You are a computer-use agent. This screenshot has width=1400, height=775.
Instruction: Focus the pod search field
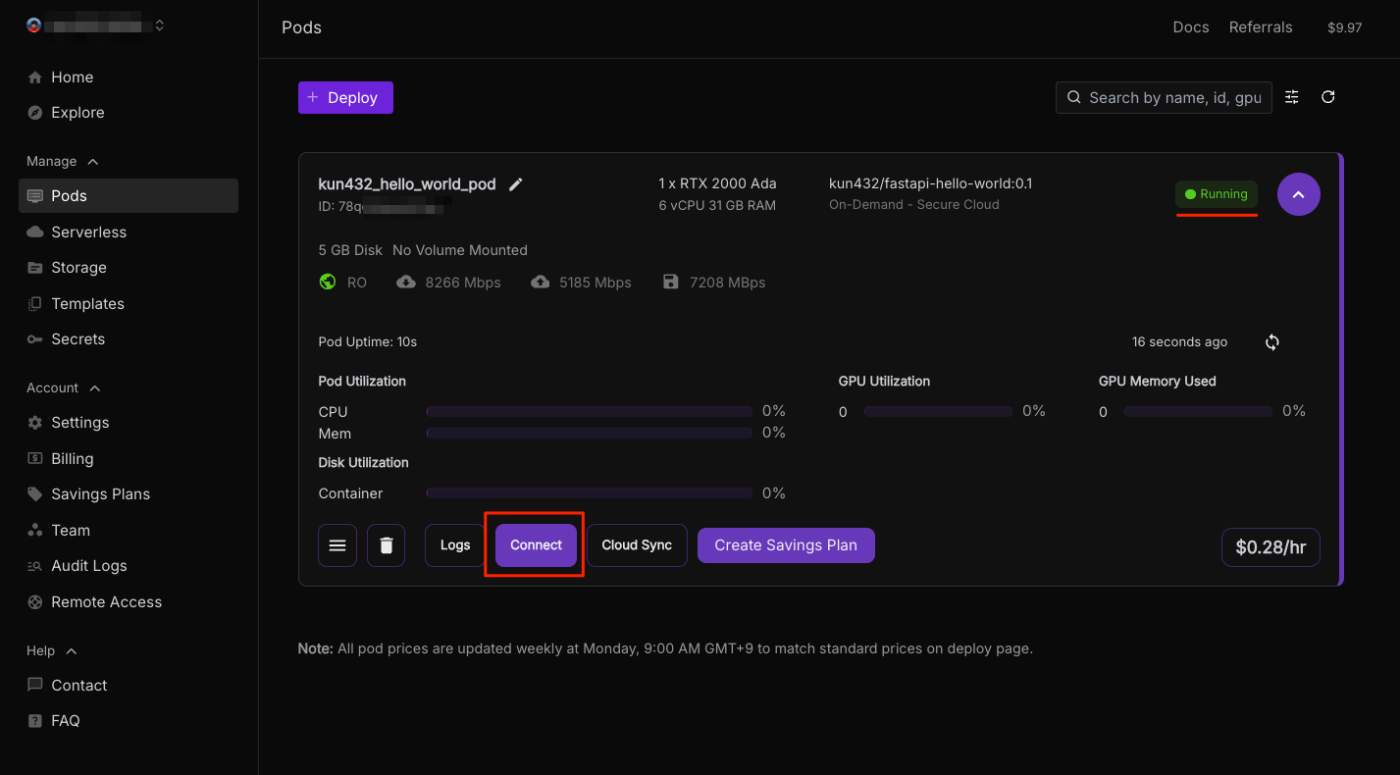click(x=1164, y=97)
